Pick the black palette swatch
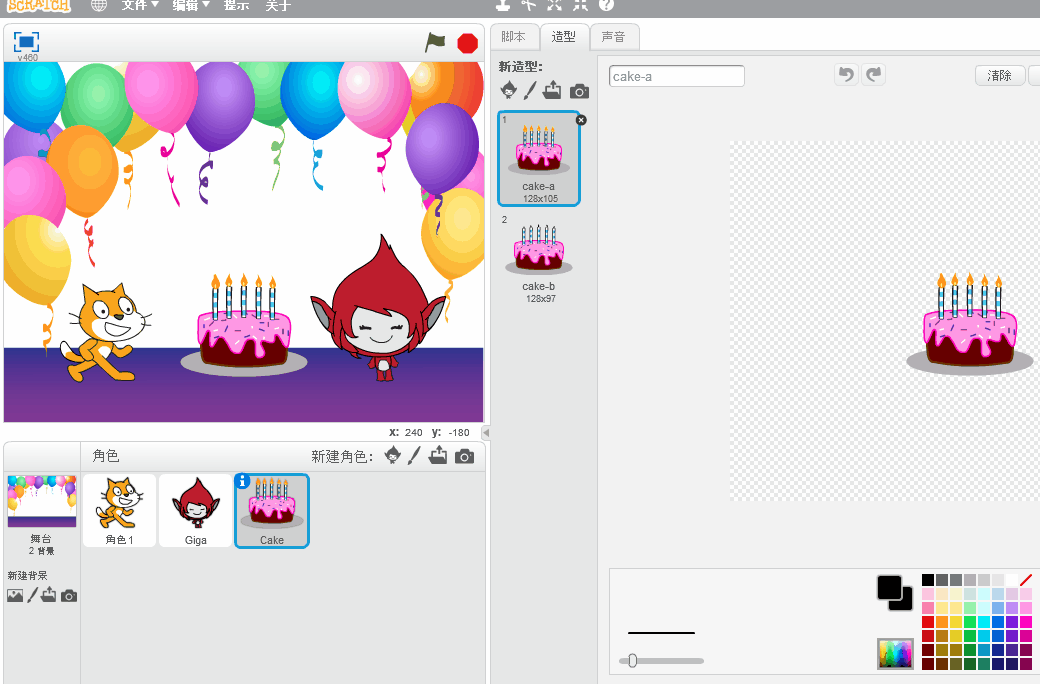The image size is (1040, 684). 928,580
